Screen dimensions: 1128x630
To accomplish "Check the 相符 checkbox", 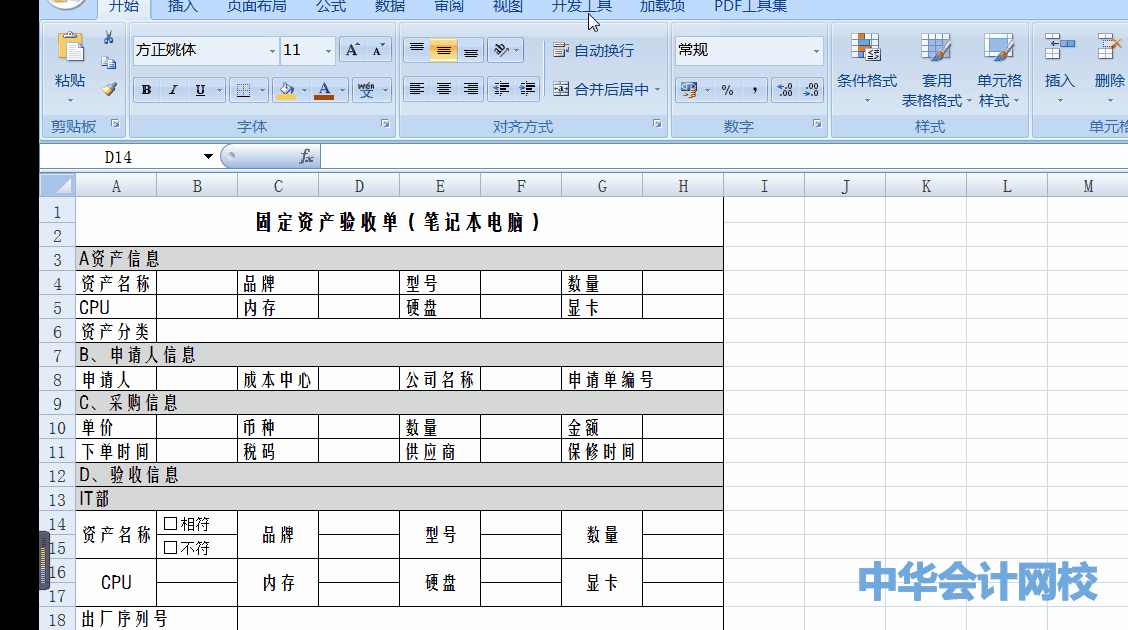I will (x=170, y=523).
